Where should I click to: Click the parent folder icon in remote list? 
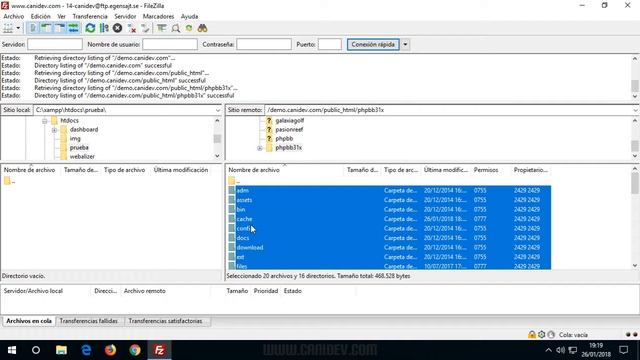pos(232,181)
